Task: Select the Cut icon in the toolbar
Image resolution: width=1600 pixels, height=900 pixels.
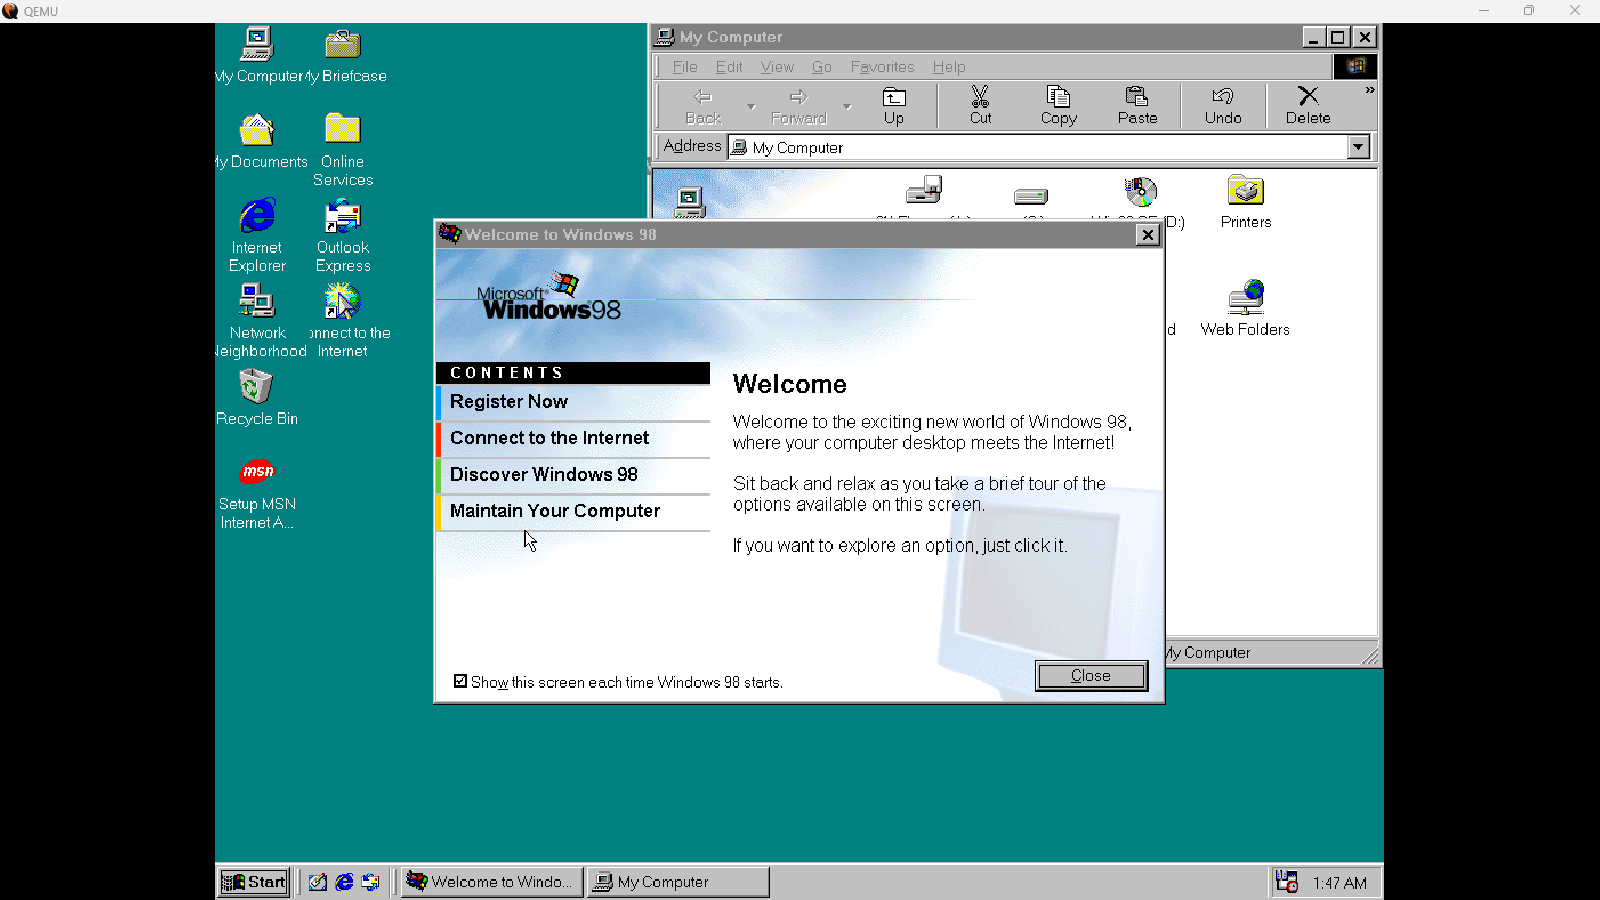Action: [x=979, y=105]
